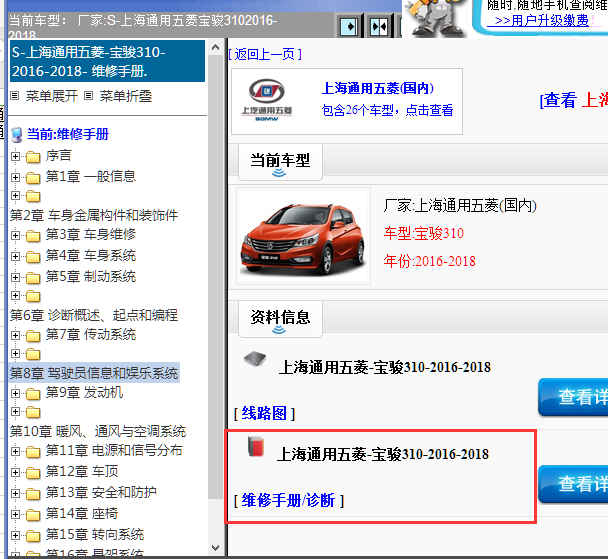Select 第6章 诊断概述、起点和编程
608x559 pixels.
(94, 315)
